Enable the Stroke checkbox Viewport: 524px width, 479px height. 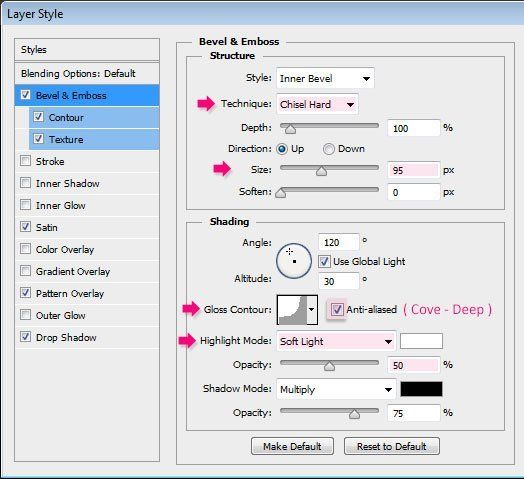[25, 161]
